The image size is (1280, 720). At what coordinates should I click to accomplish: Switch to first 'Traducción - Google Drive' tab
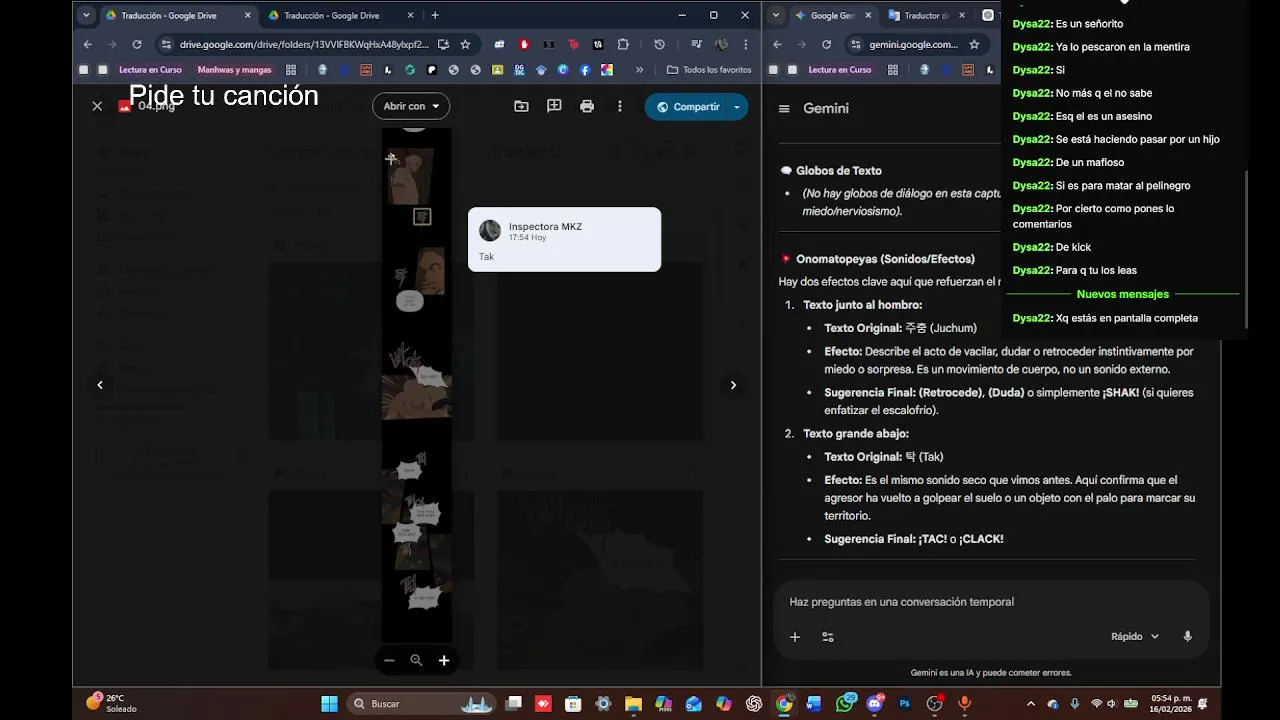pos(169,15)
